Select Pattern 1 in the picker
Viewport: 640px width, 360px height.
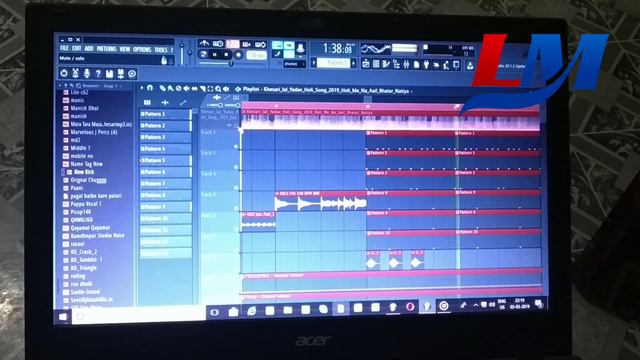coord(165,114)
